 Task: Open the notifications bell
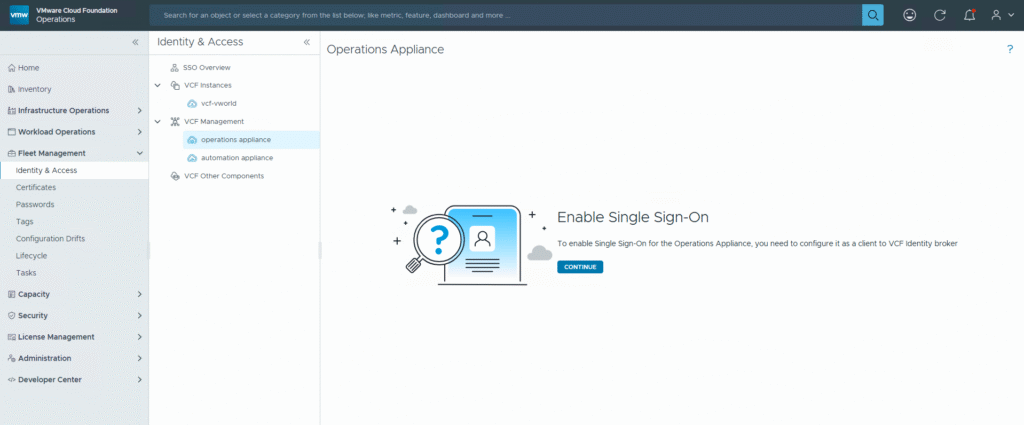pyautogui.click(x=968, y=15)
